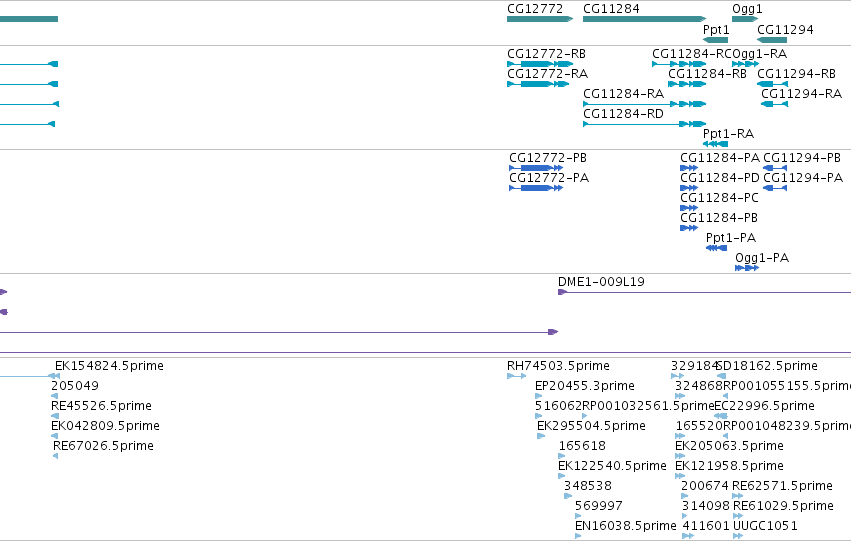Click the RE45526.5prime label

(x=101, y=406)
